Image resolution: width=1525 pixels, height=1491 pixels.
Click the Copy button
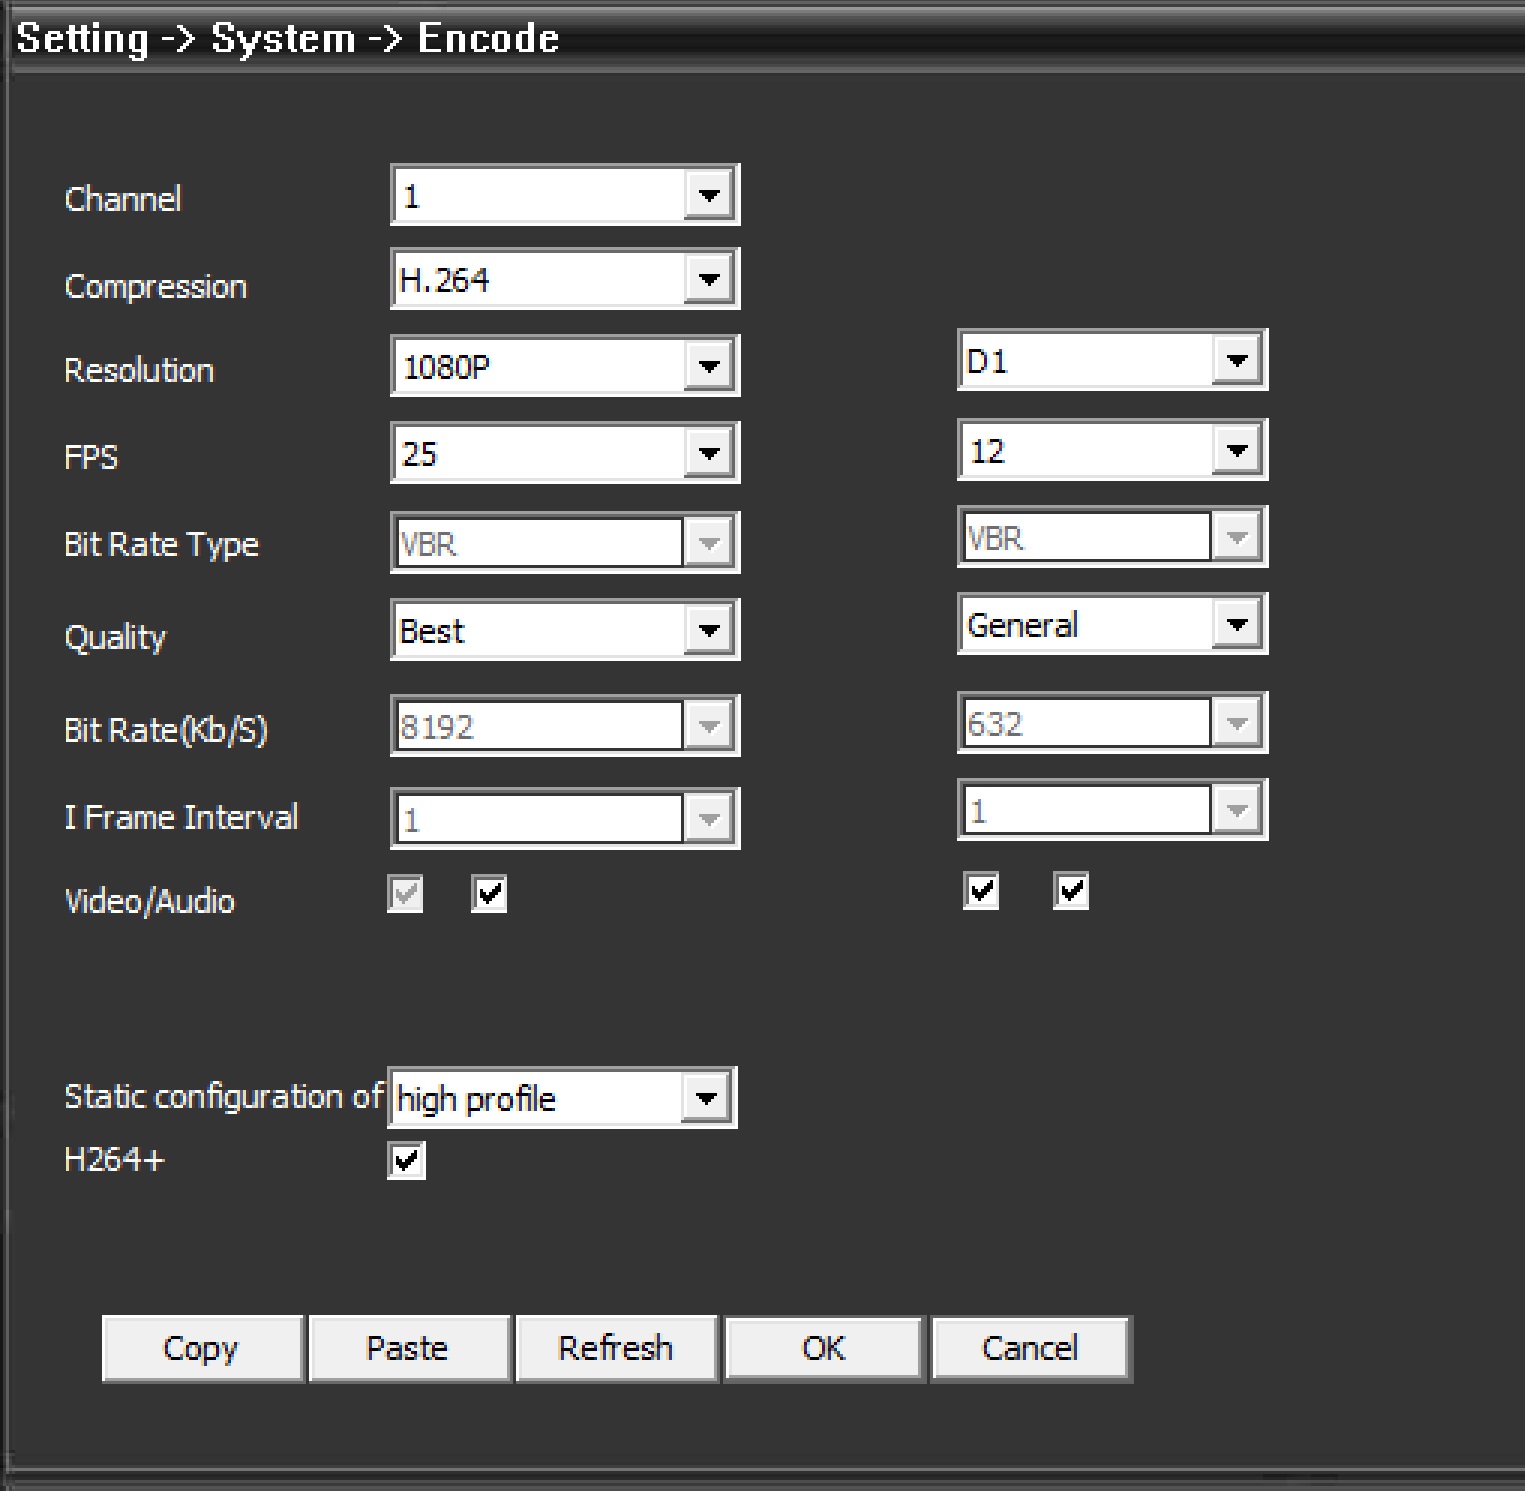(202, 1349)
